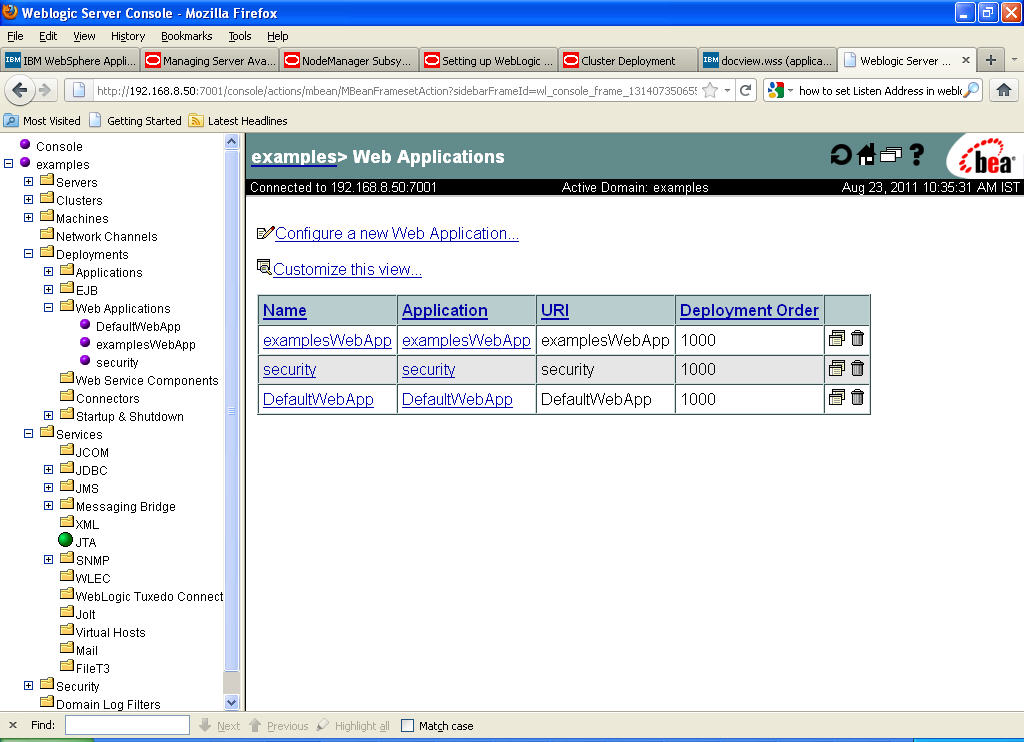Viewport: 1024px width, 742px height.
Task: Click the pencil icon beside Configure link
Action: [265, 233]
